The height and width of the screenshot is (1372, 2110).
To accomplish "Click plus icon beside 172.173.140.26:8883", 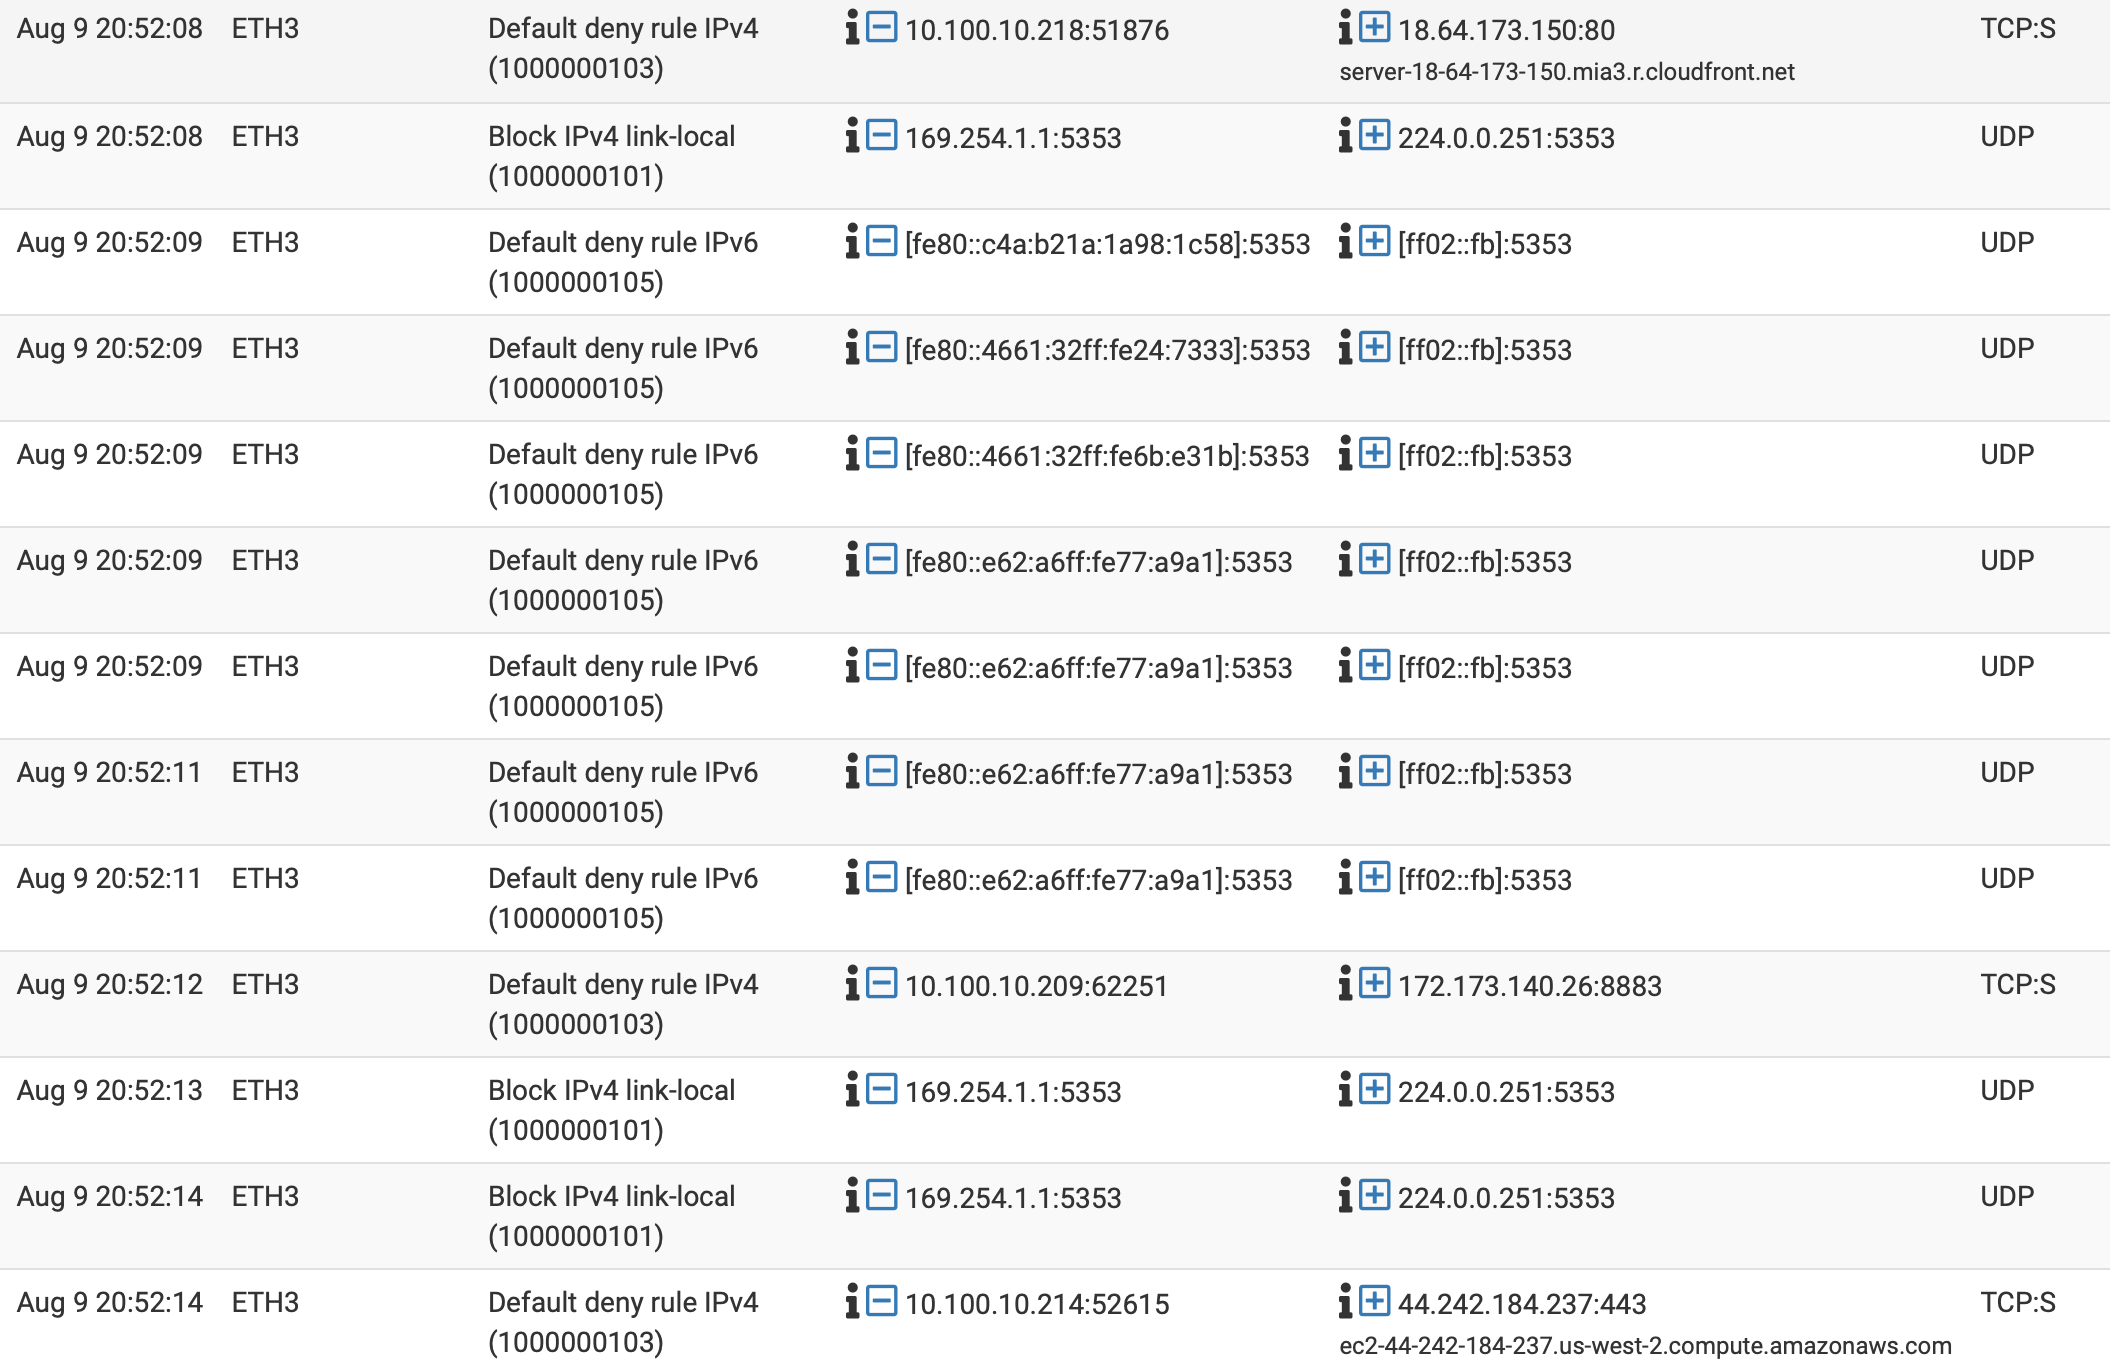I will pyautogui.click(x=1375, y=983).
